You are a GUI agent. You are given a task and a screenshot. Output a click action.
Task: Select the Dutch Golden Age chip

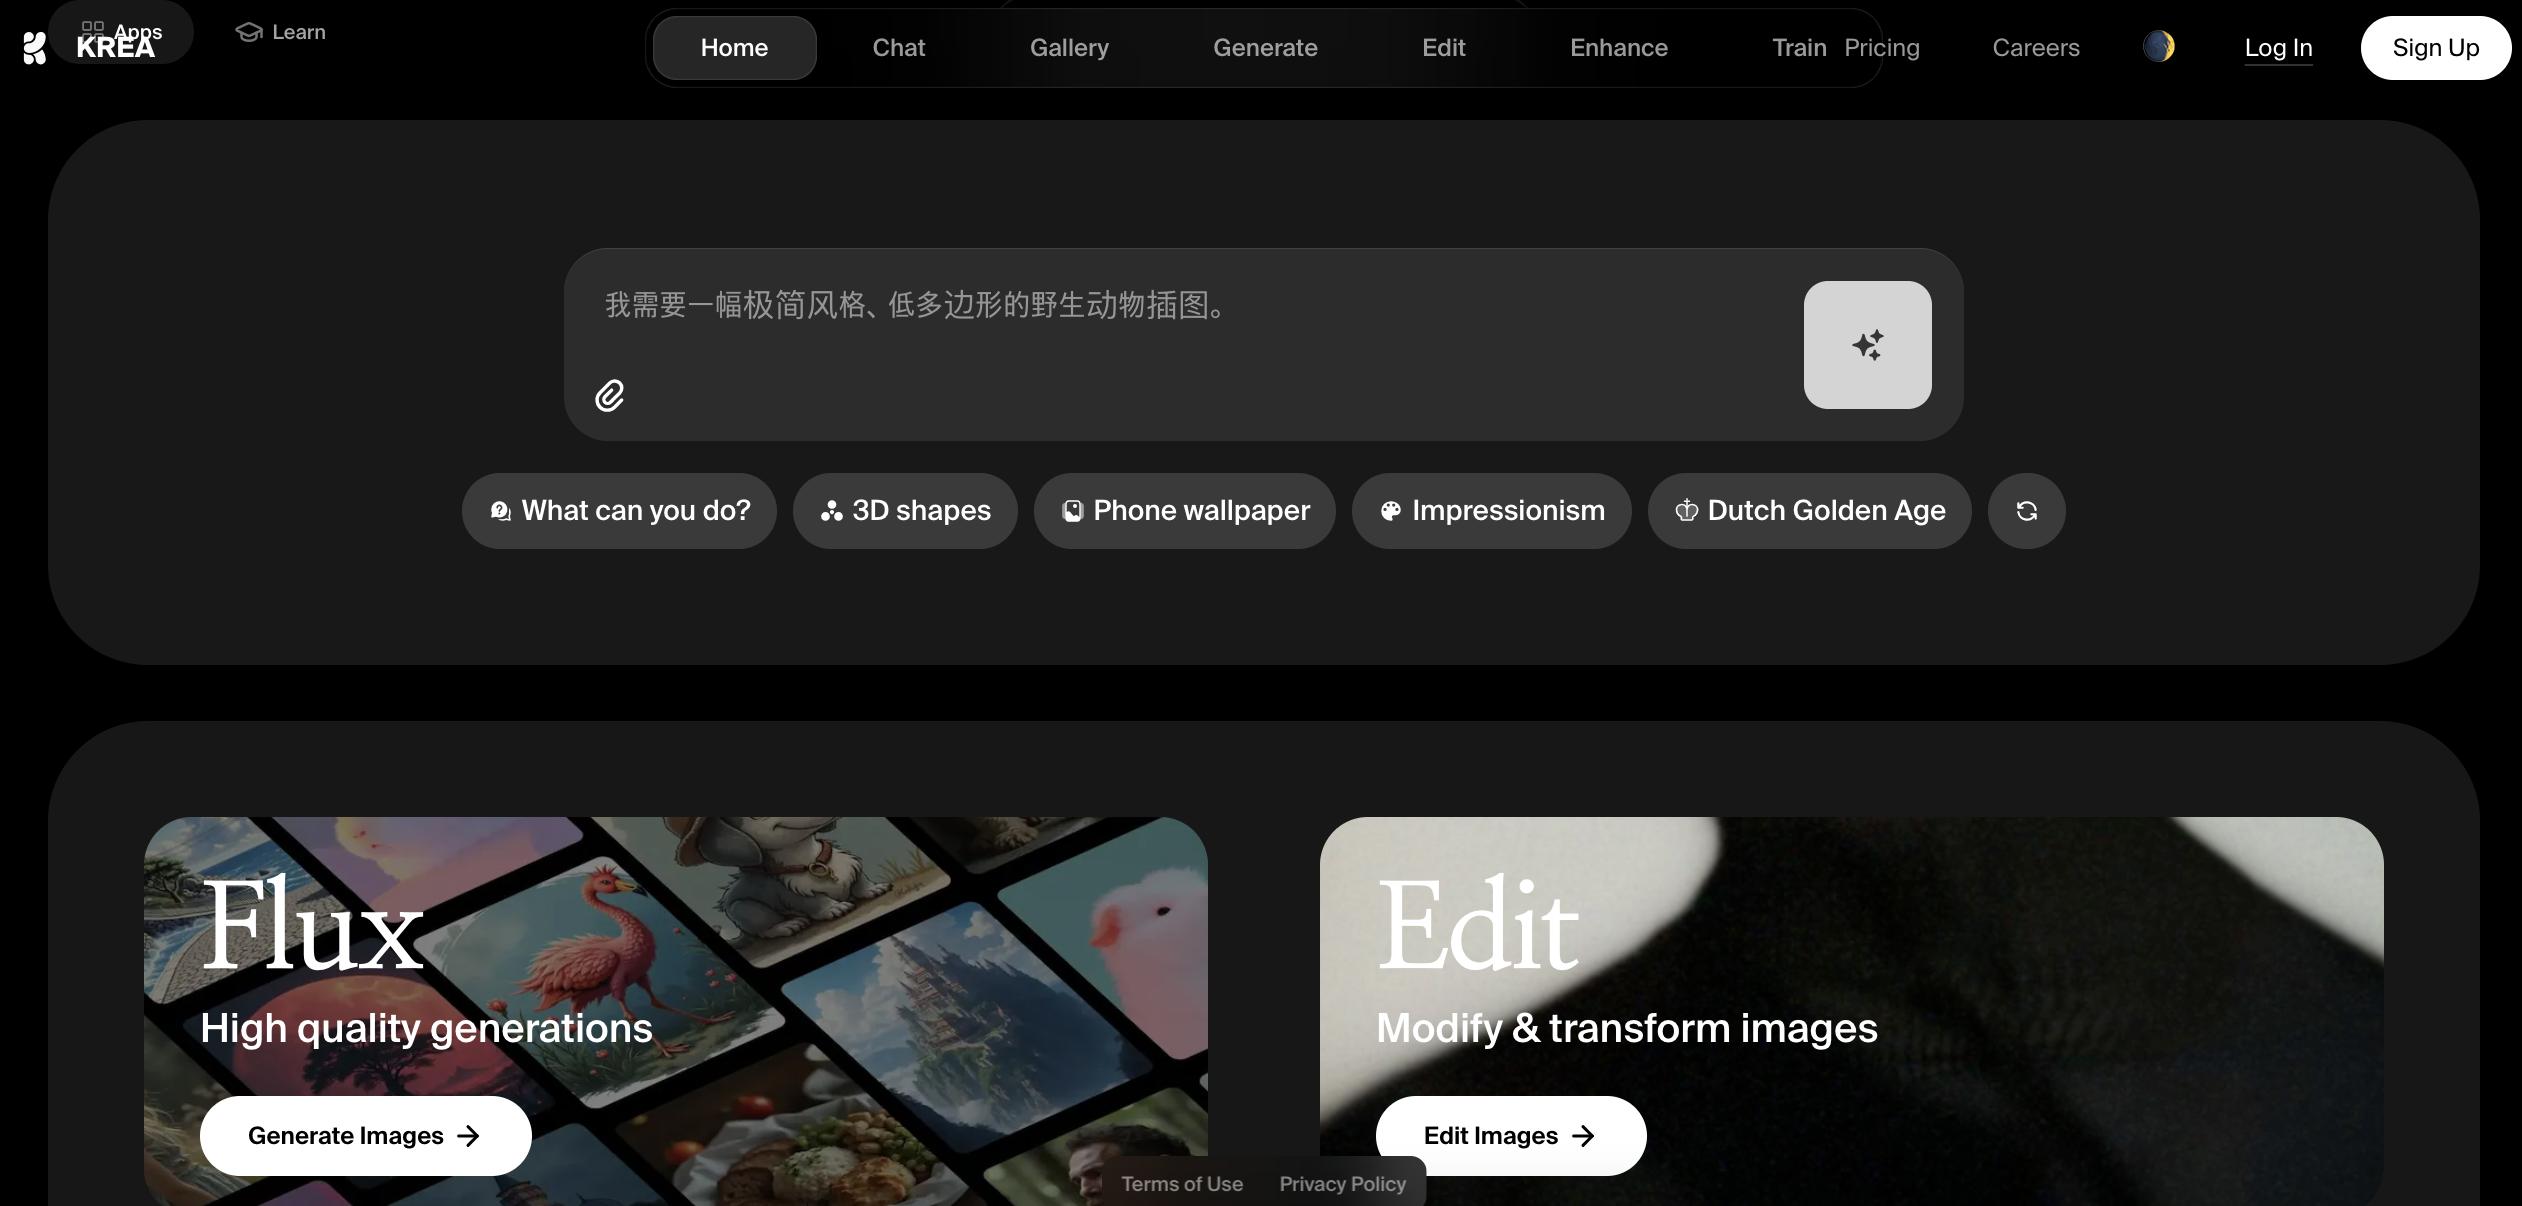(x=1810, y=511)
